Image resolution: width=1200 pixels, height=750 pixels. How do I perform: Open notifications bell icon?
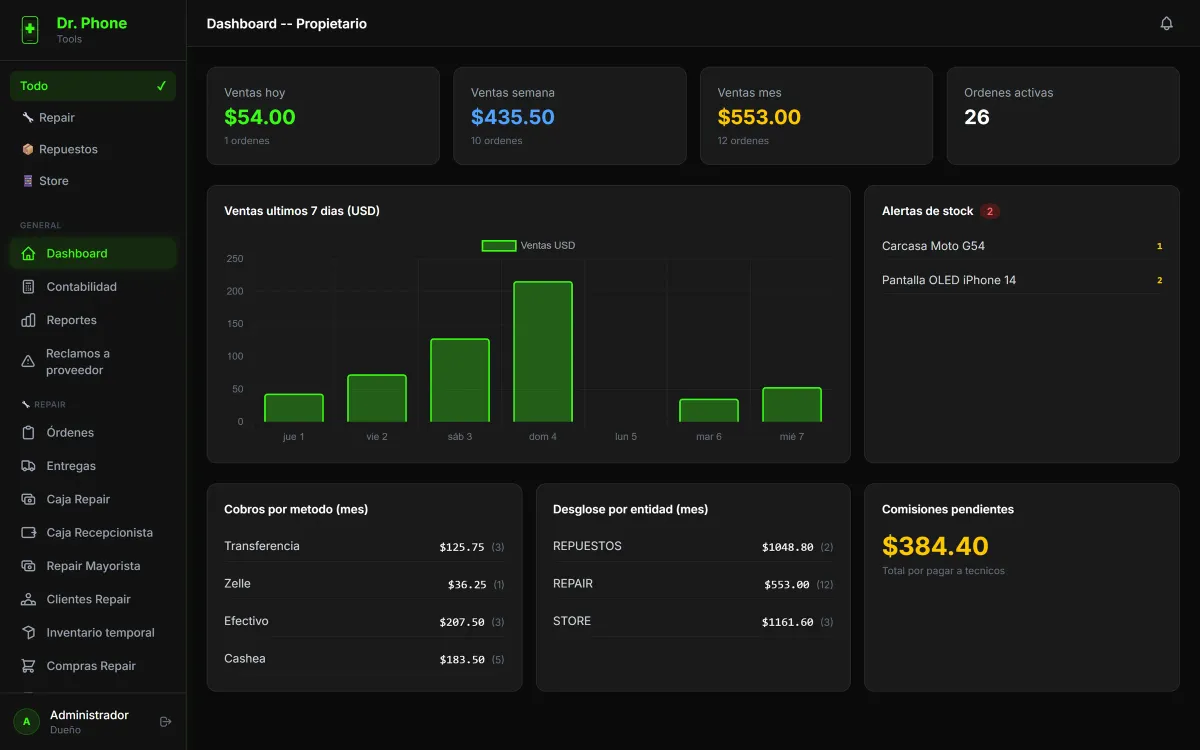[1166, 24]
